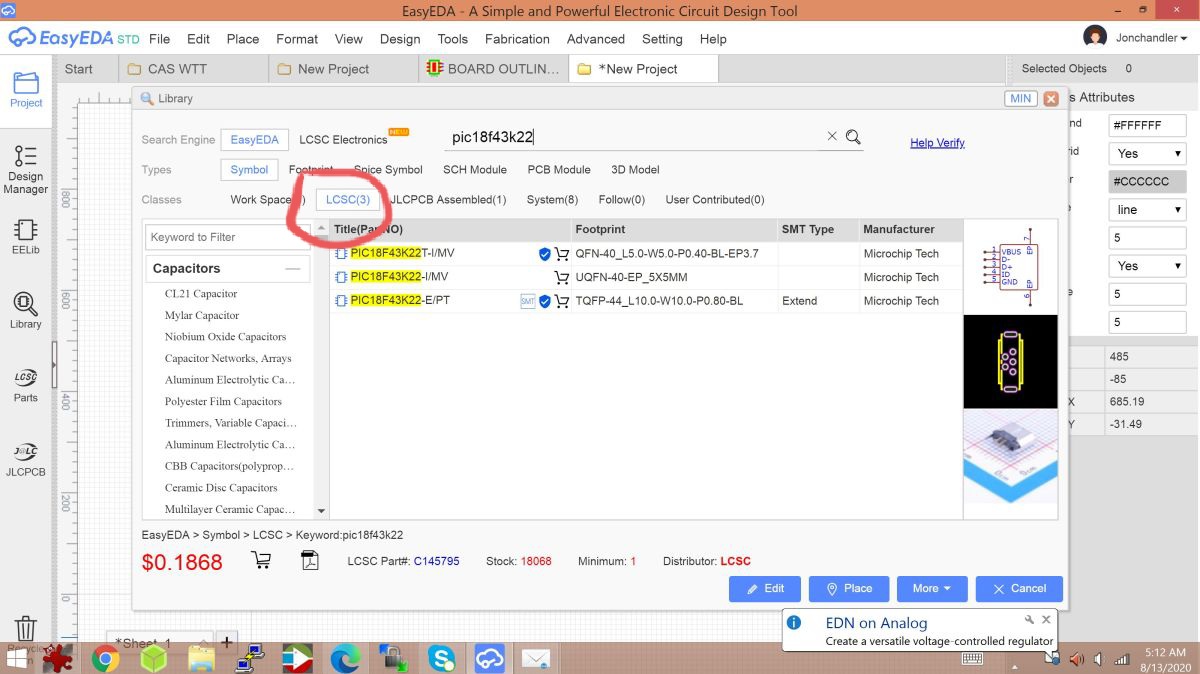The width and height of the screenshot is (1200, 674).
Task: Click the Cancel button
Action: [x=1019, y=588]
